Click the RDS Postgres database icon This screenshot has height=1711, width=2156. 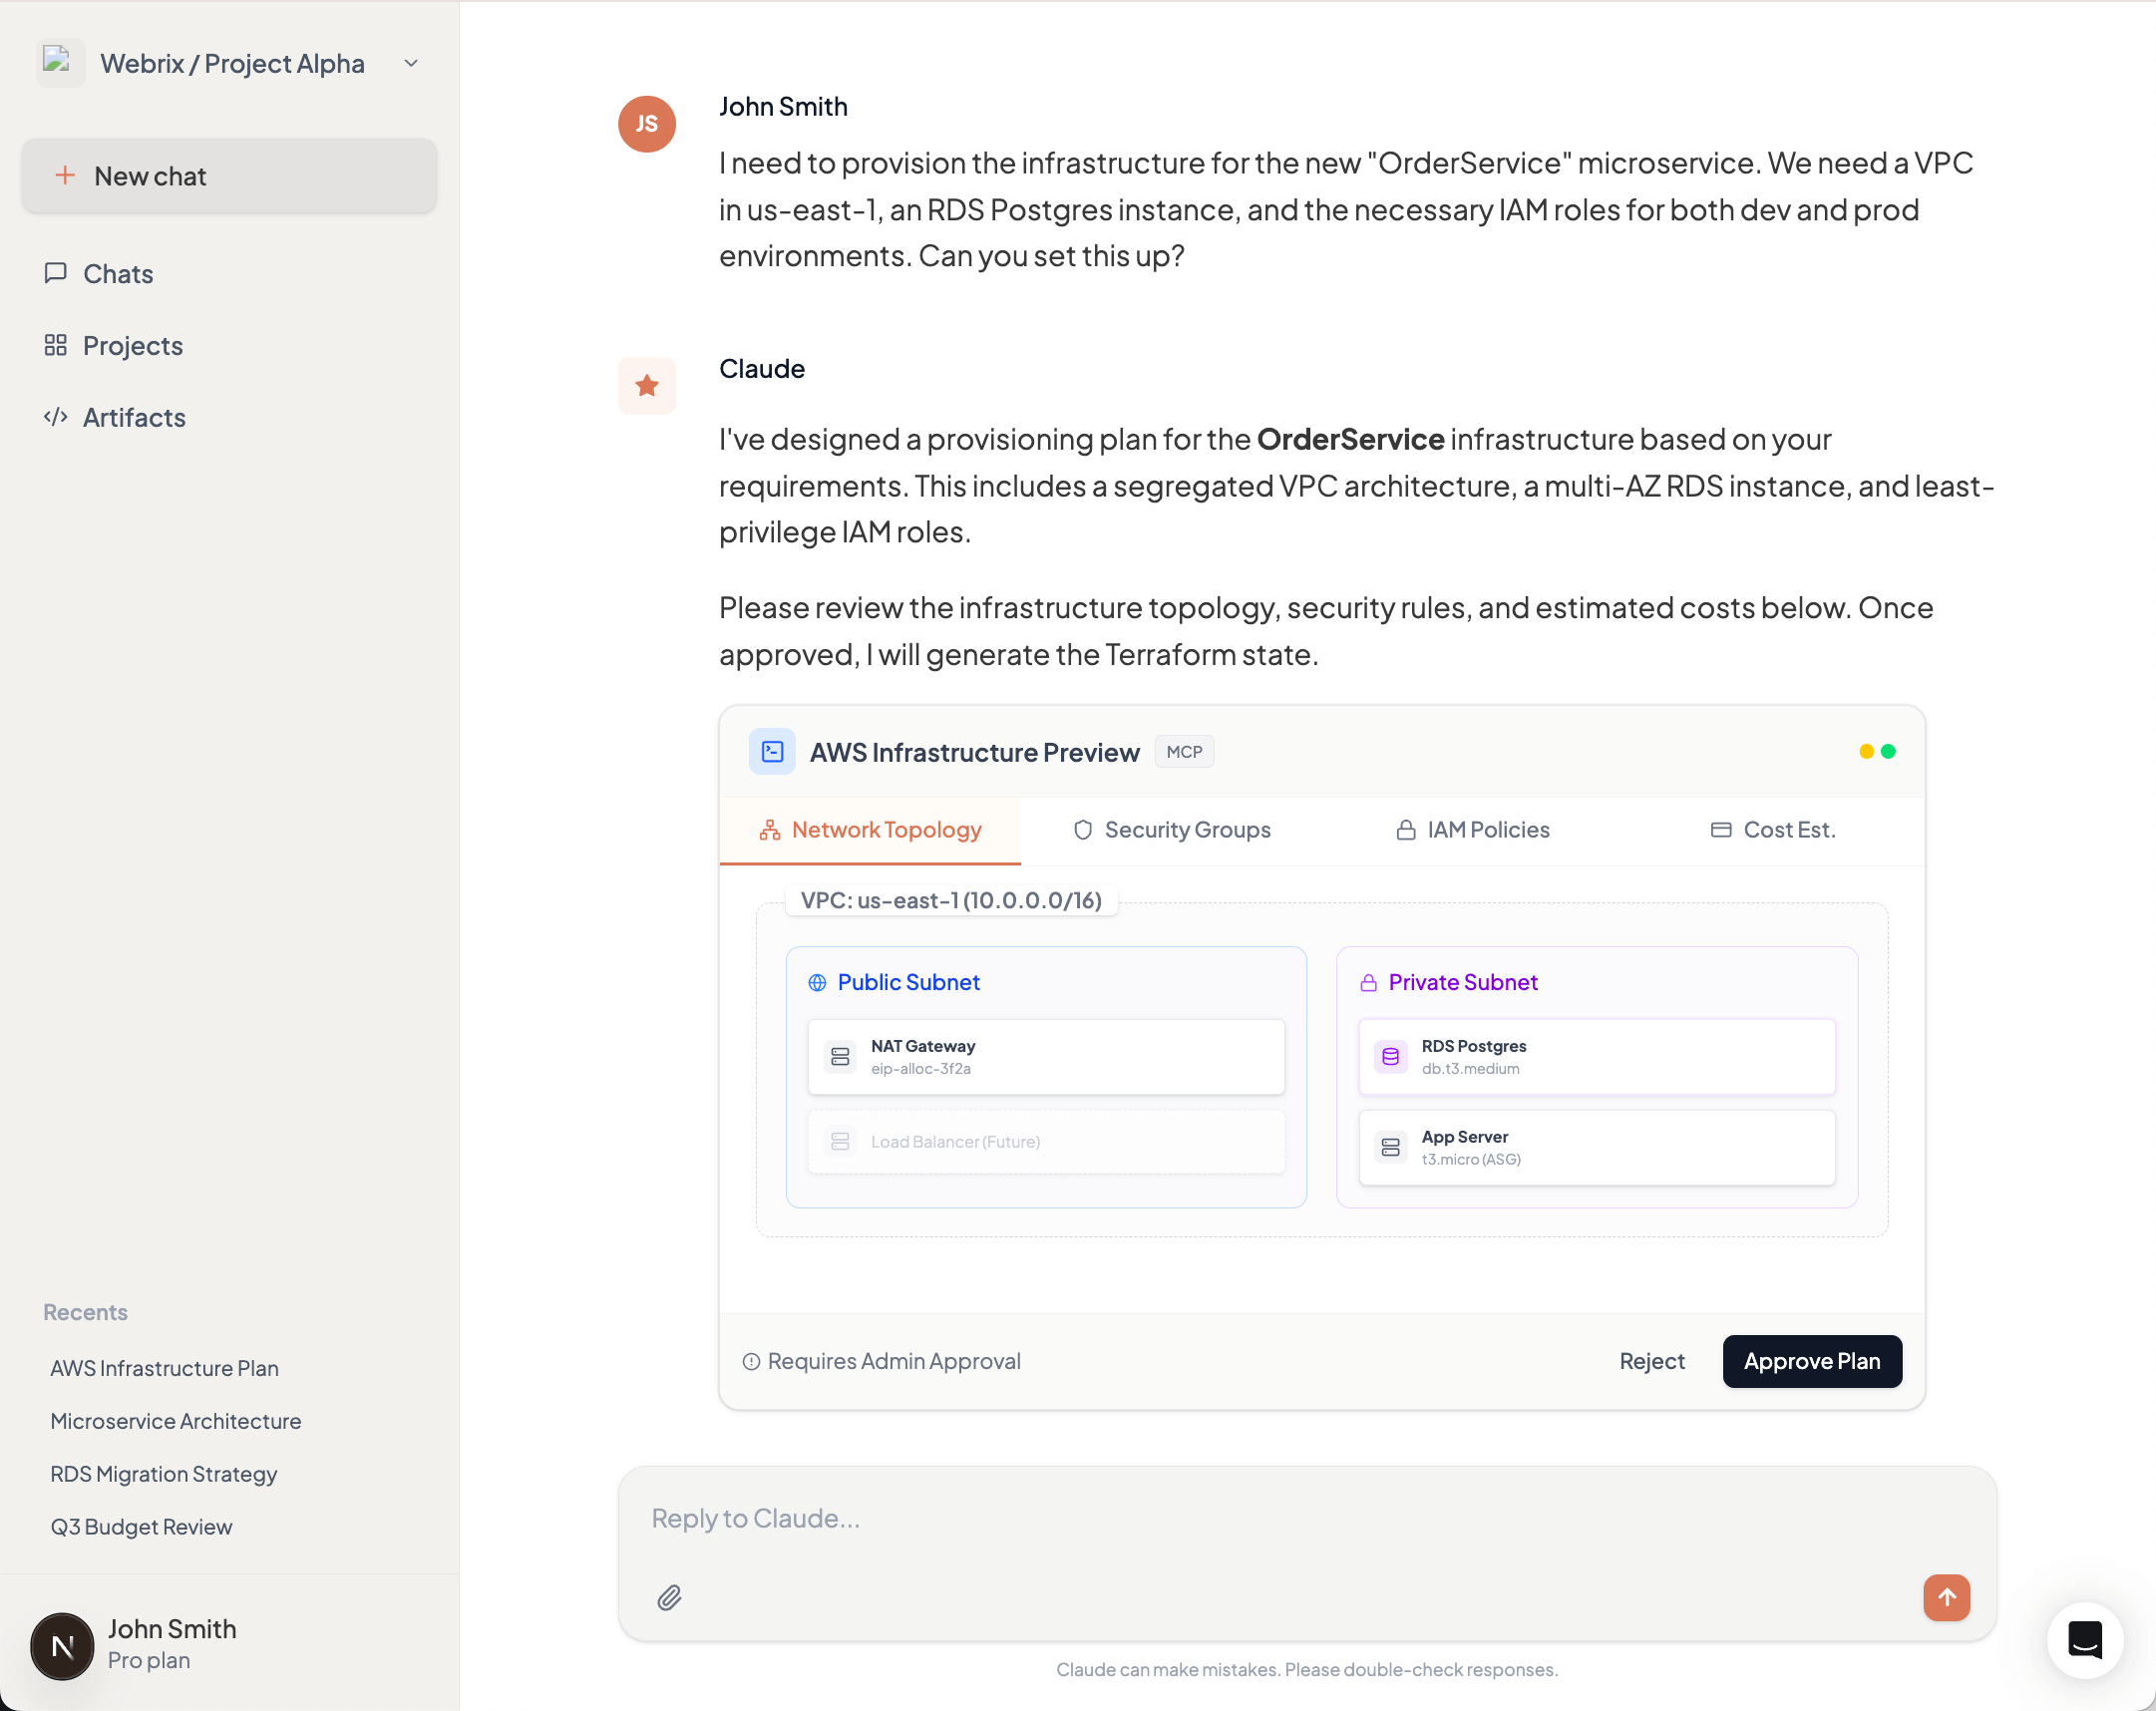tap(1389, 1056)
